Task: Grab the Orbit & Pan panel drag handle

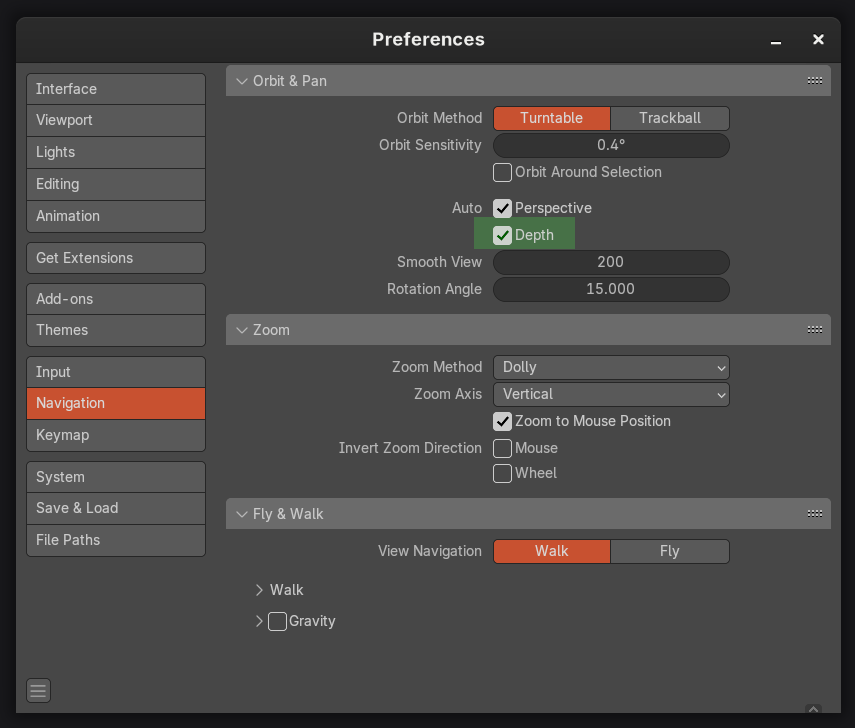Action: click(x=815, y=81)
